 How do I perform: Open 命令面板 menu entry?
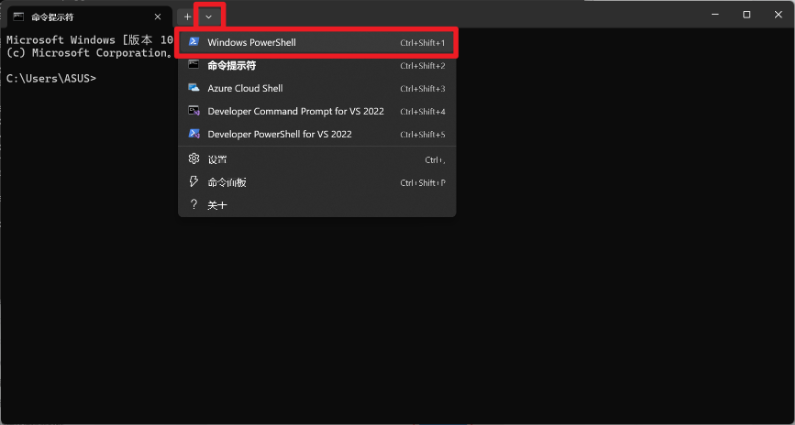click(x=317, y=182)
